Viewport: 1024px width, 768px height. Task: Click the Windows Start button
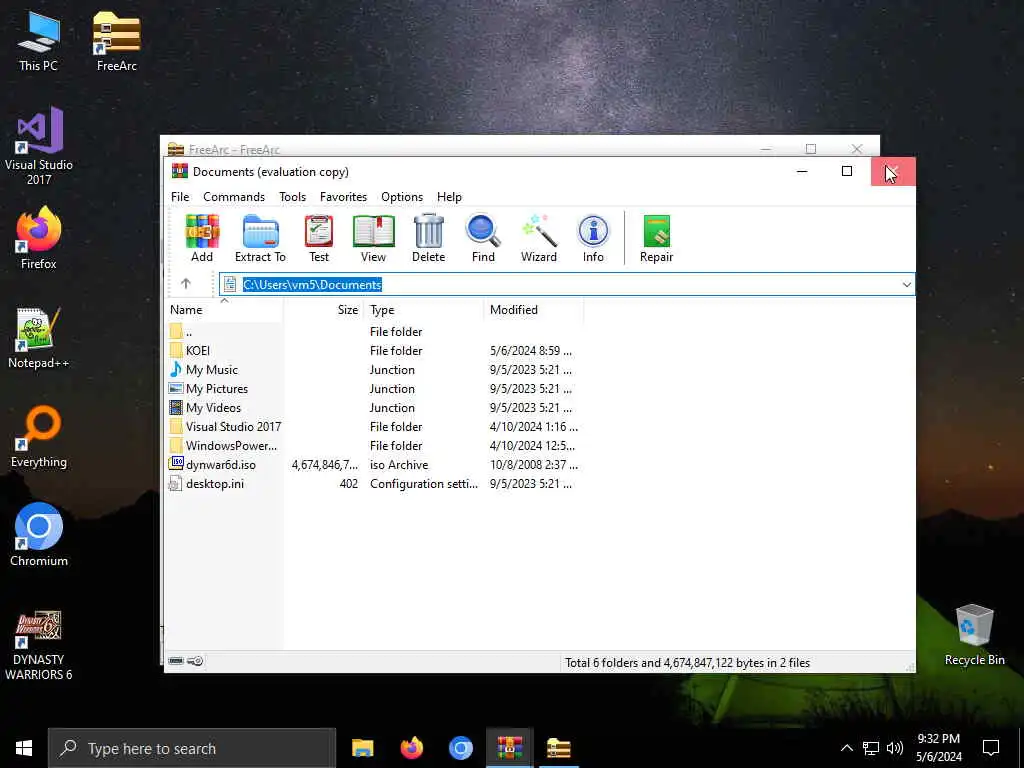[24, 748]
